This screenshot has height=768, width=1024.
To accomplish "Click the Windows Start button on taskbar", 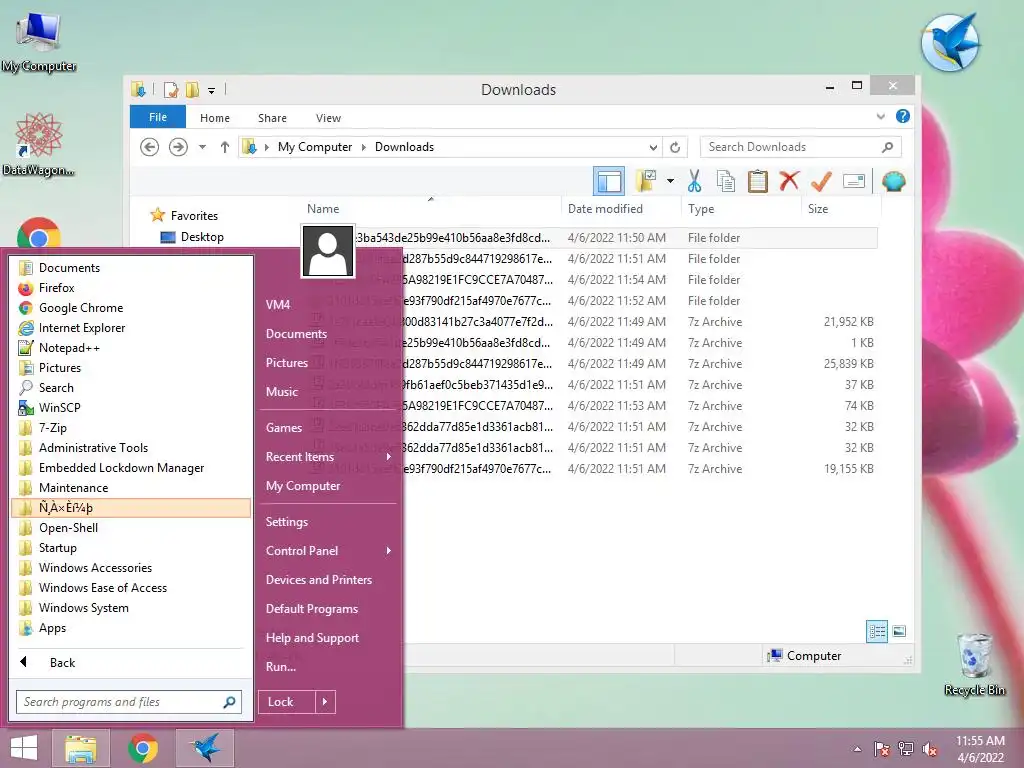I will (x=24, y=748).
